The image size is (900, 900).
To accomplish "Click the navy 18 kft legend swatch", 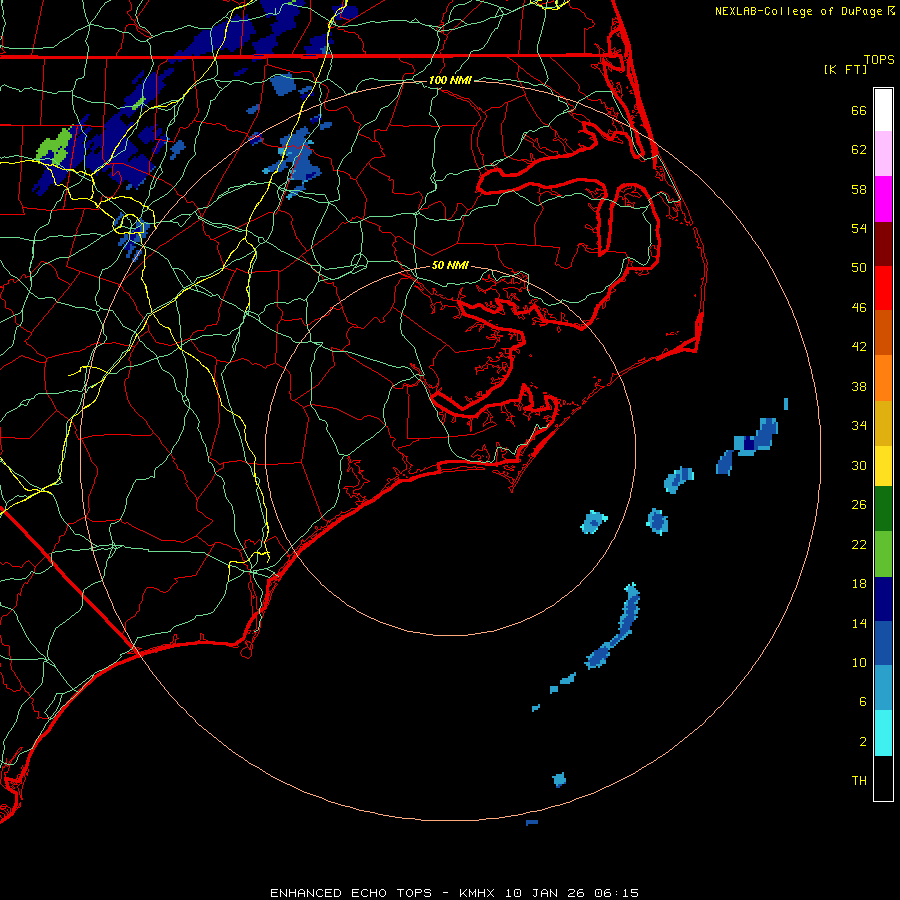I will pos(883,599).
